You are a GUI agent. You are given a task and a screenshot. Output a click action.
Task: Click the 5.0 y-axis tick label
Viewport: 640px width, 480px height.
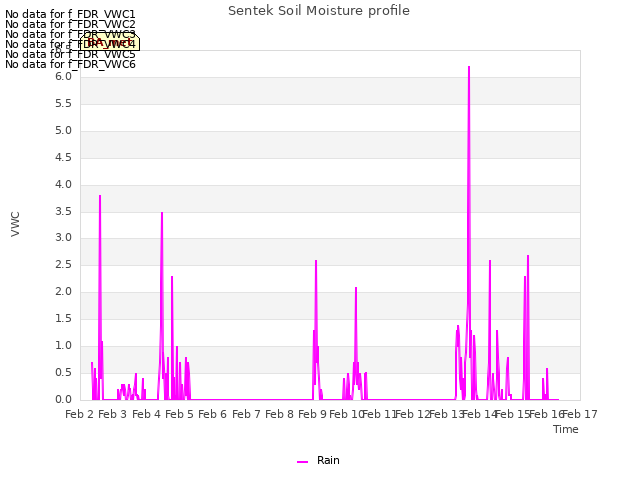pyautogui.click(x=63, y=131)
